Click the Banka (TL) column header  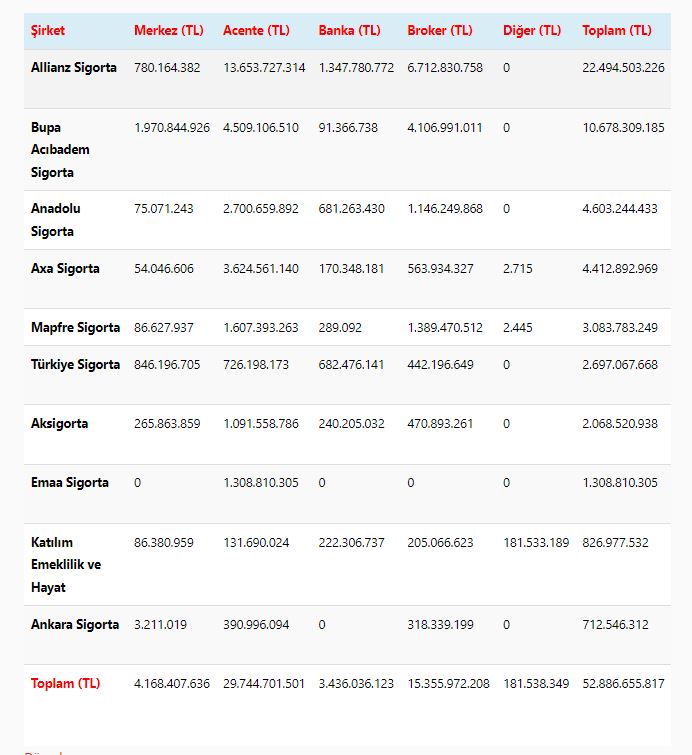pyautogui.click(x=349, y=30)
